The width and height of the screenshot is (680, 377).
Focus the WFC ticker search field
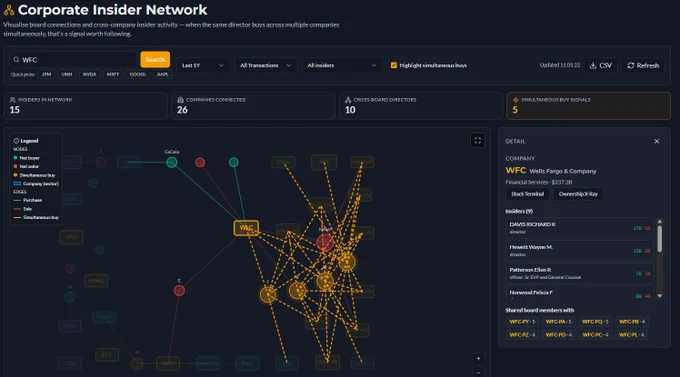coord(73,60)
